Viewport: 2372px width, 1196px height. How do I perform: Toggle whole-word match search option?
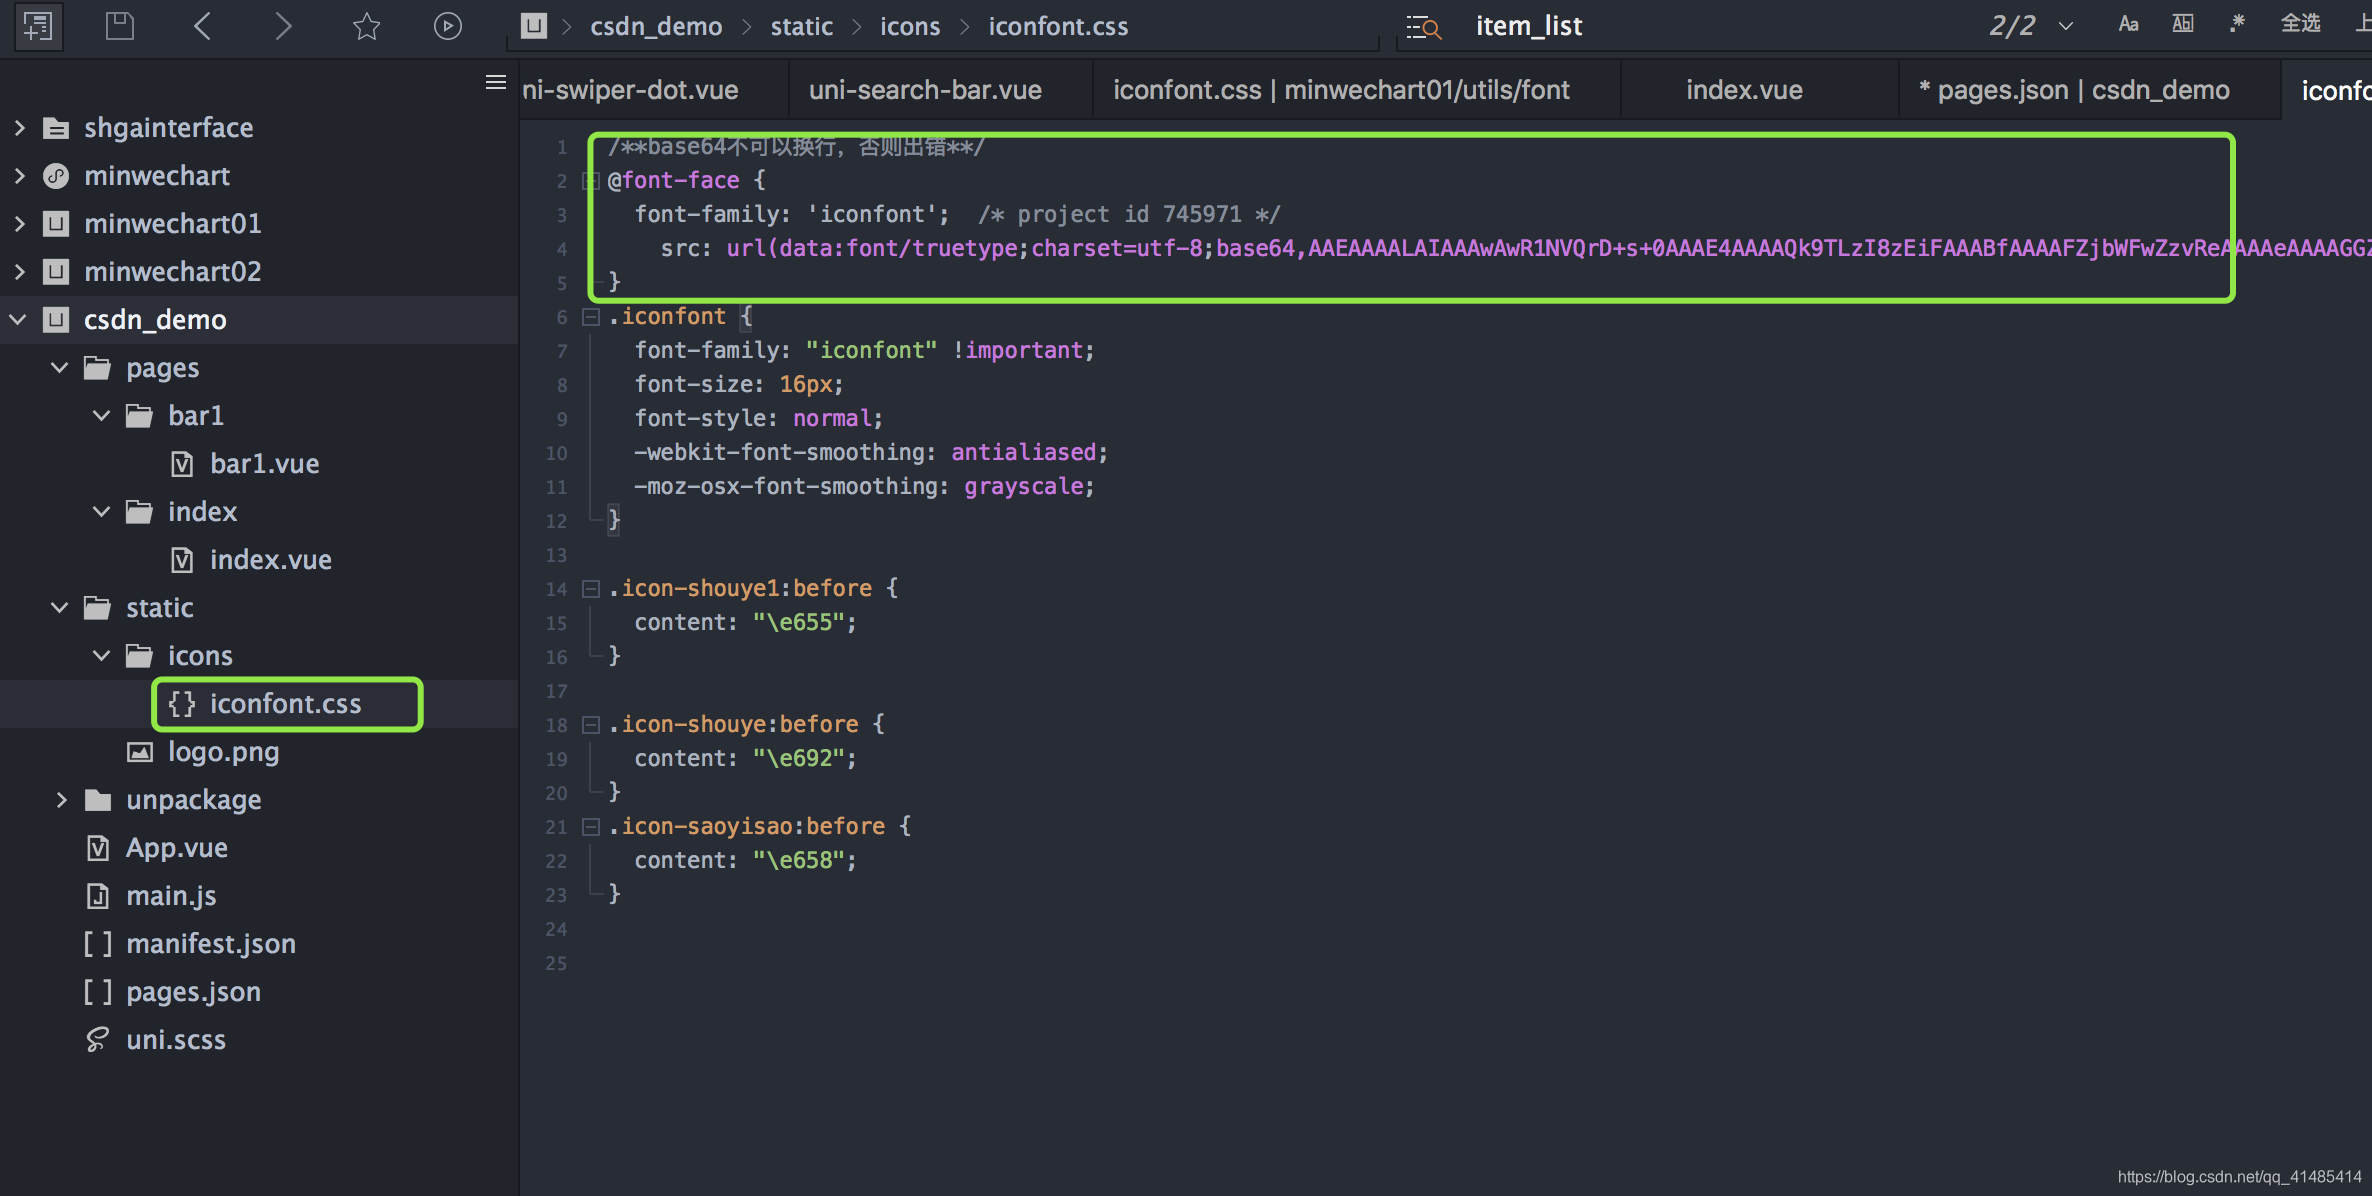click(x=2183, y=25)
